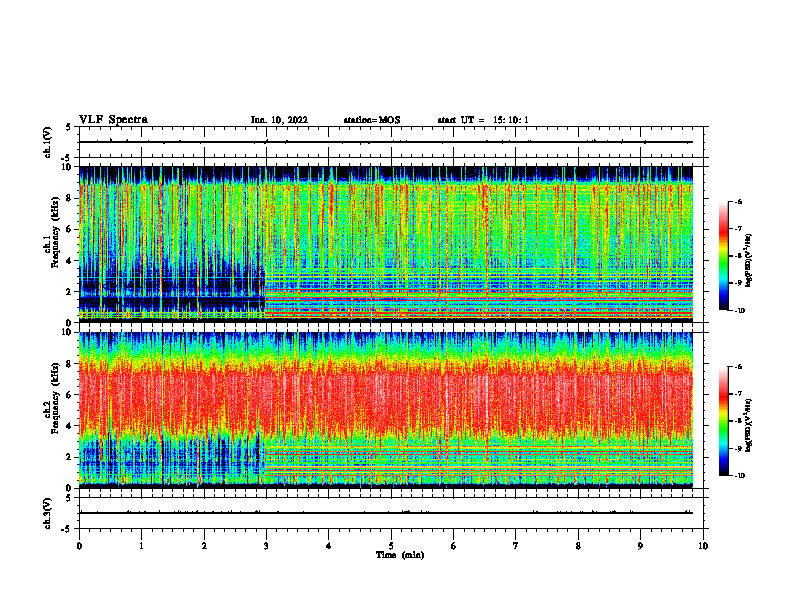Click the ch.2 colorbar log(PSD) unit label
This screenshot has height=612, width=792.
749,426
